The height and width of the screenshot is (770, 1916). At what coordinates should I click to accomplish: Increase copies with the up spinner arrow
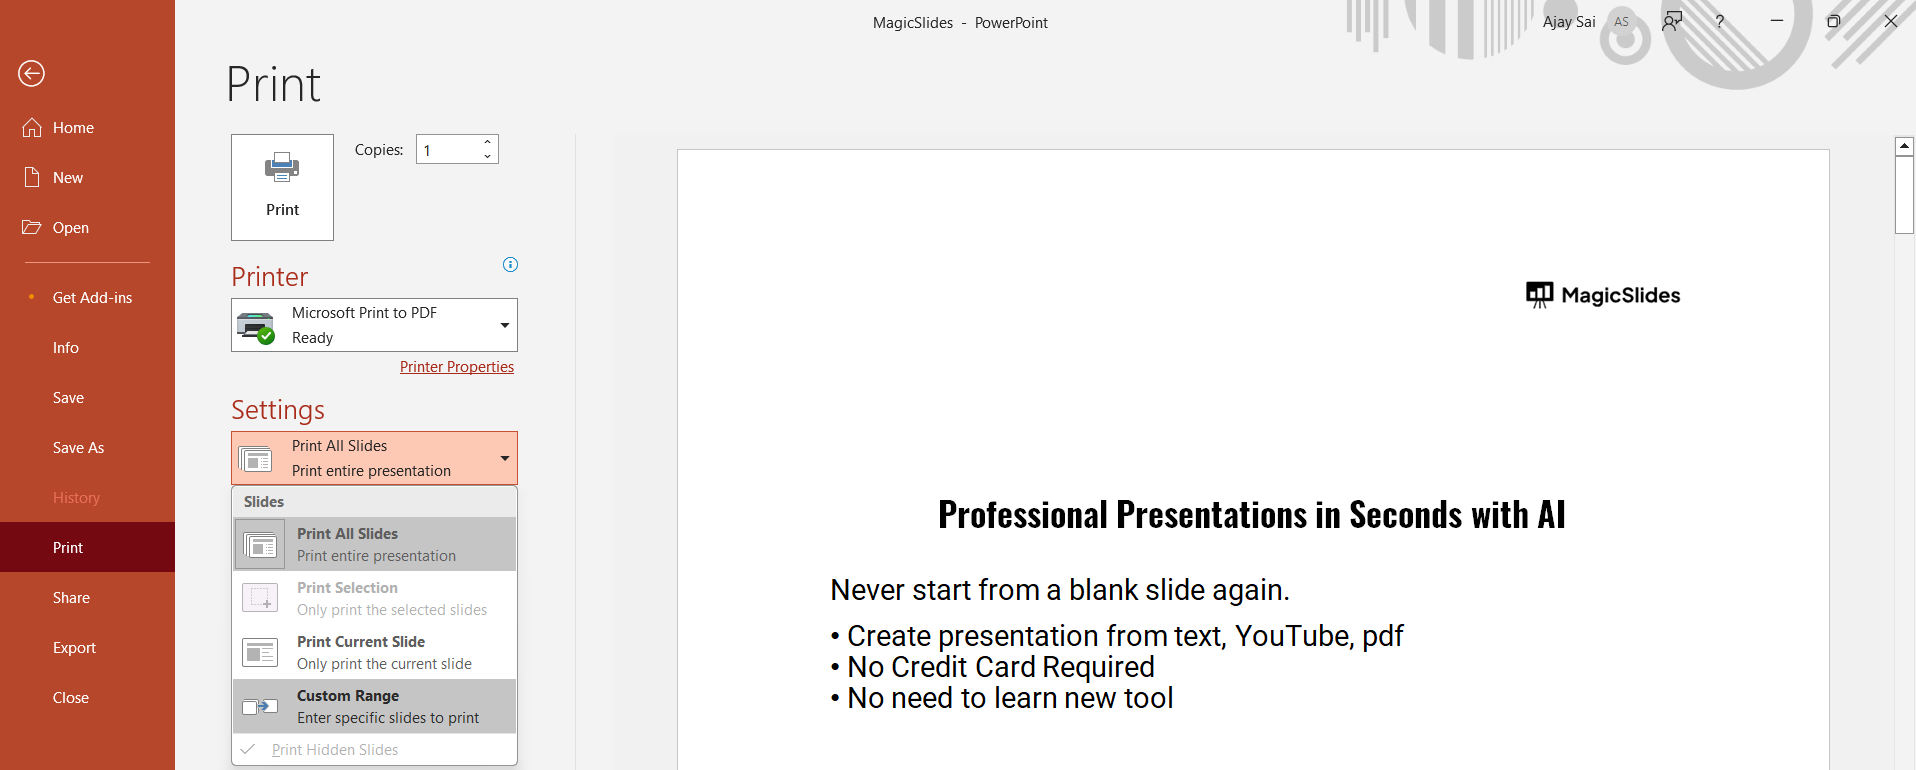[487, 142]
